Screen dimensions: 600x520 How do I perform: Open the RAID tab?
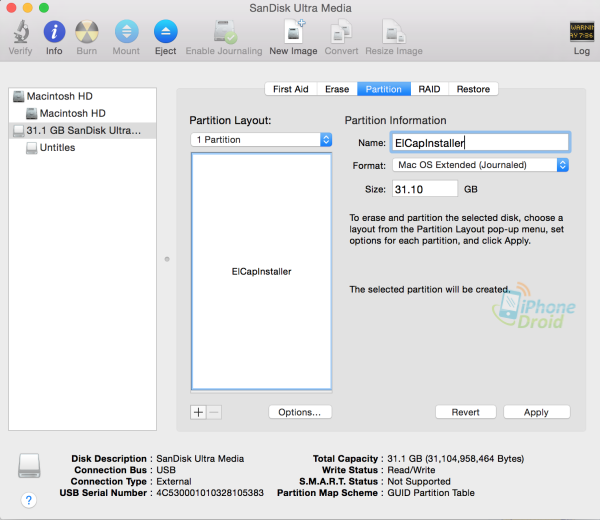tap(429, 89)
